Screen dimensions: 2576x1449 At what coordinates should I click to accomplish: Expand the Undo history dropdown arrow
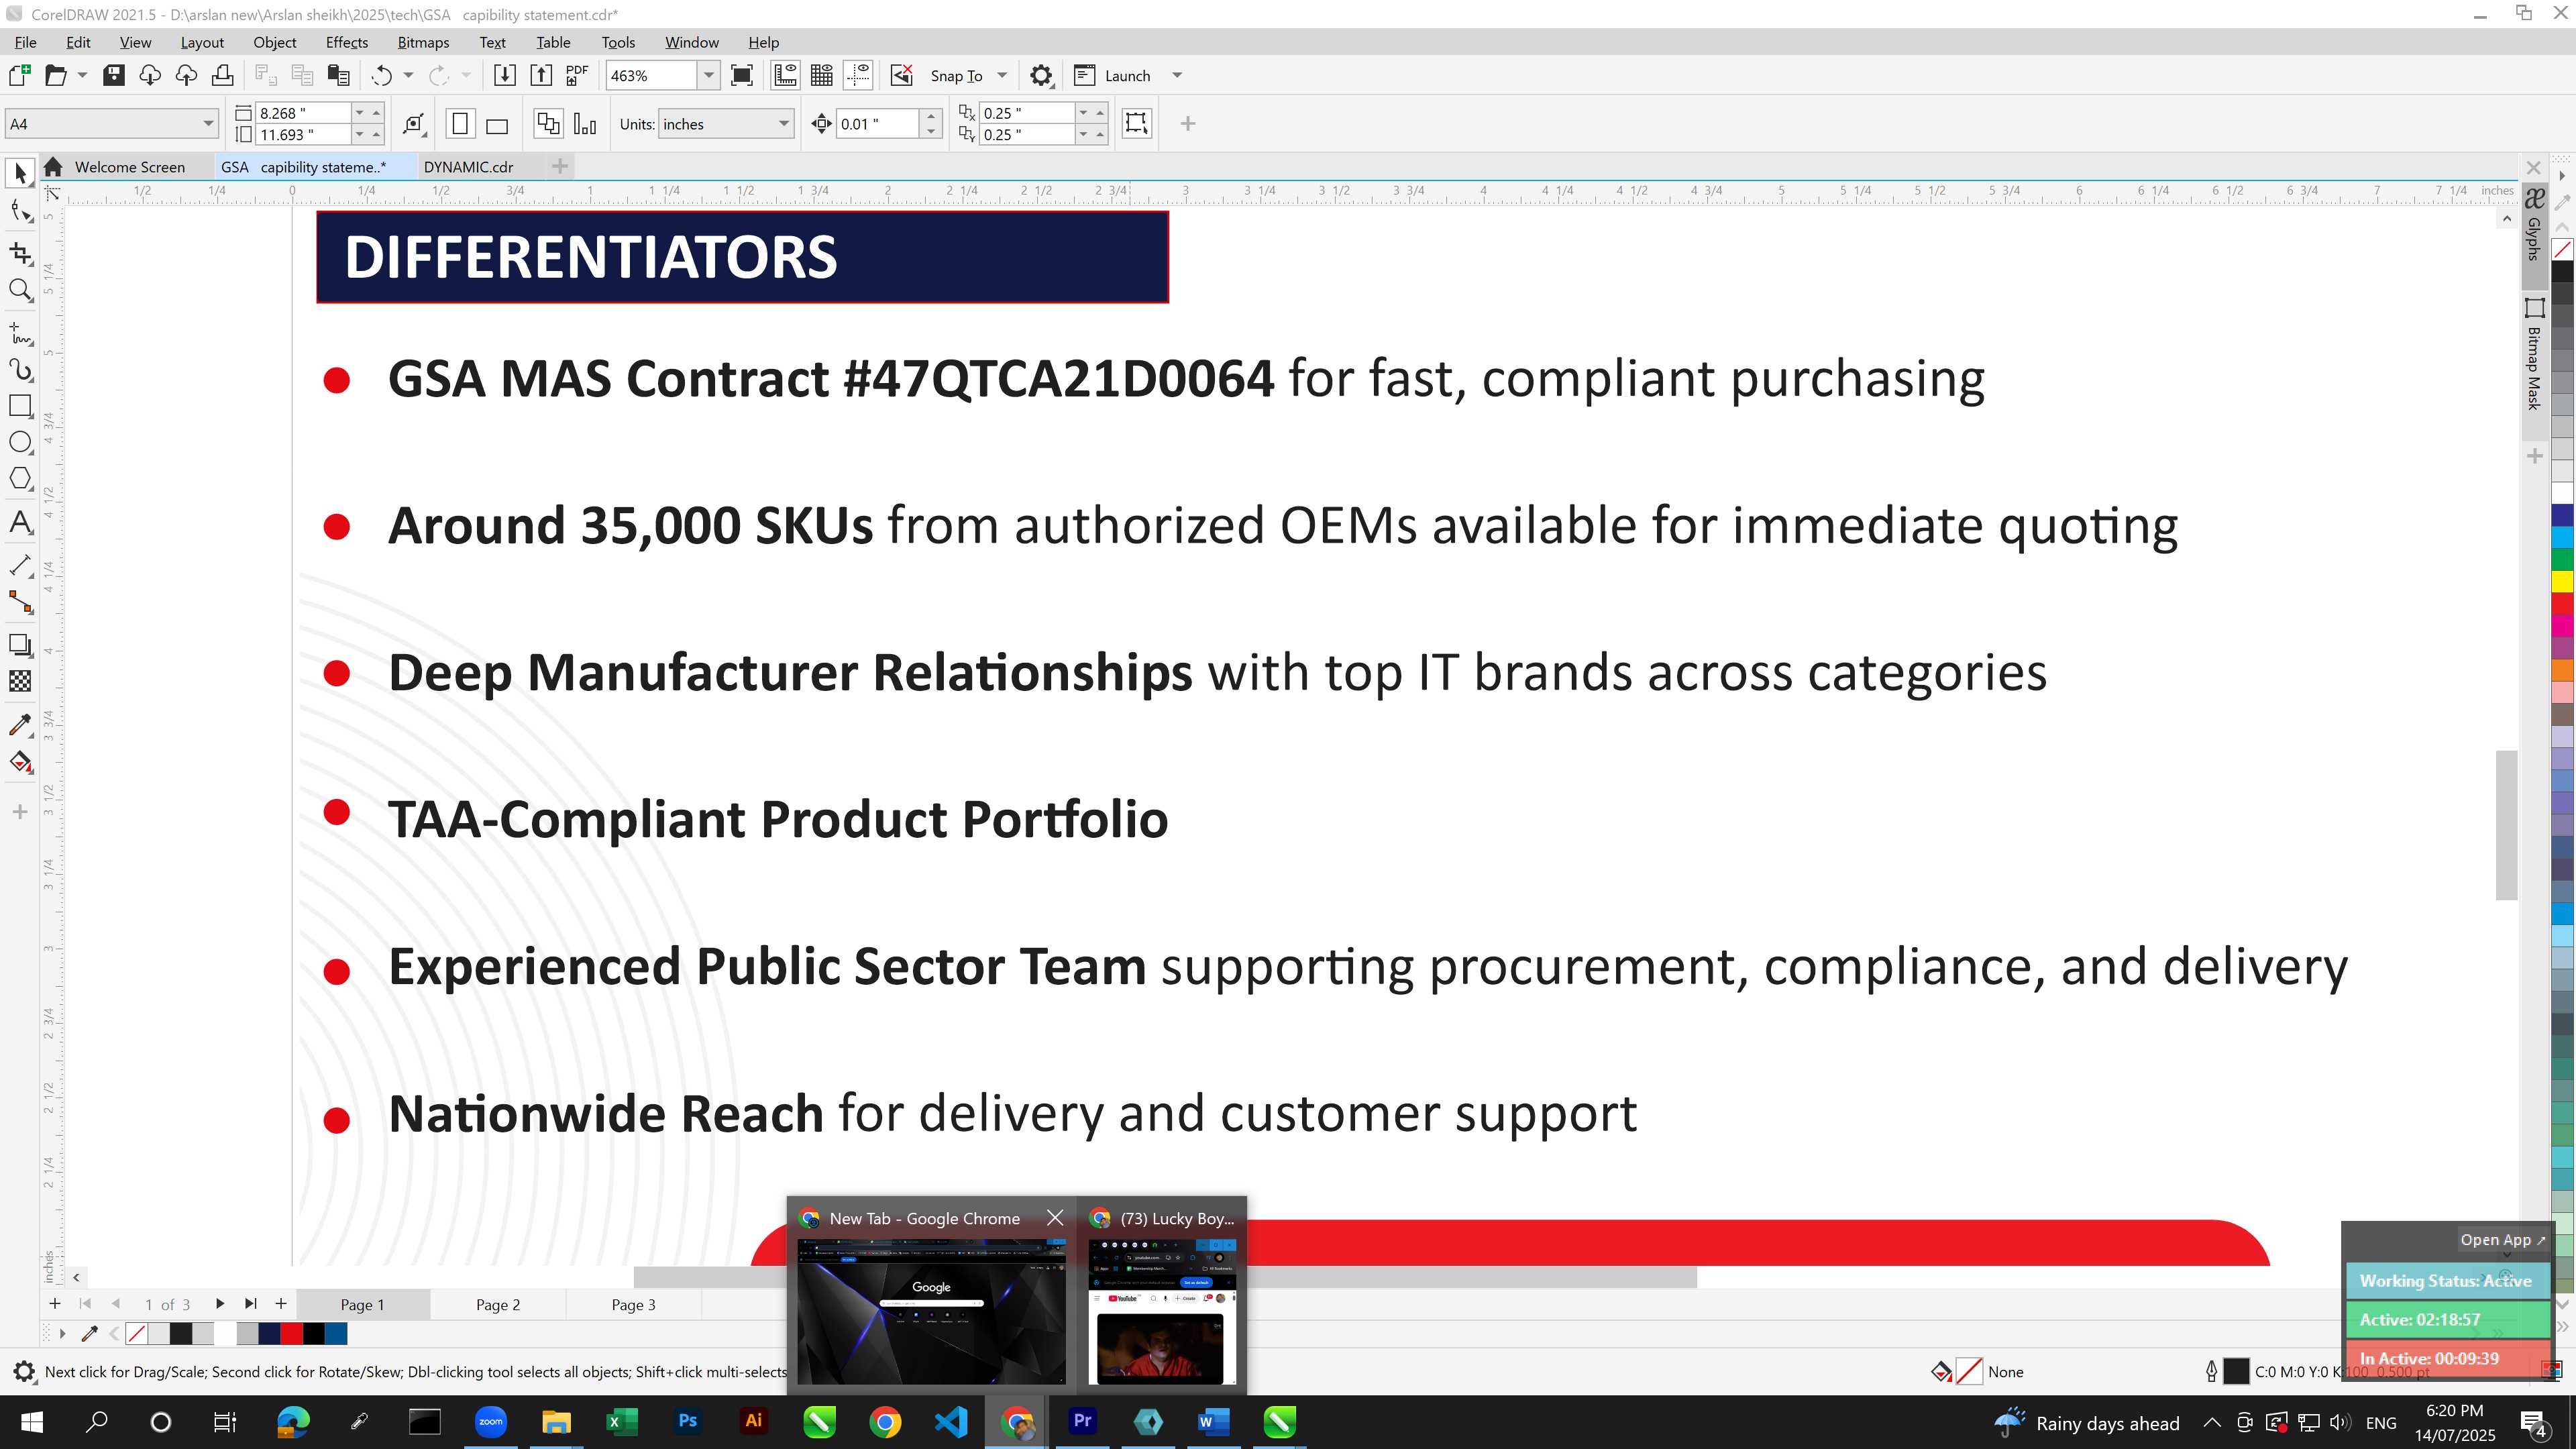[408, 76]
